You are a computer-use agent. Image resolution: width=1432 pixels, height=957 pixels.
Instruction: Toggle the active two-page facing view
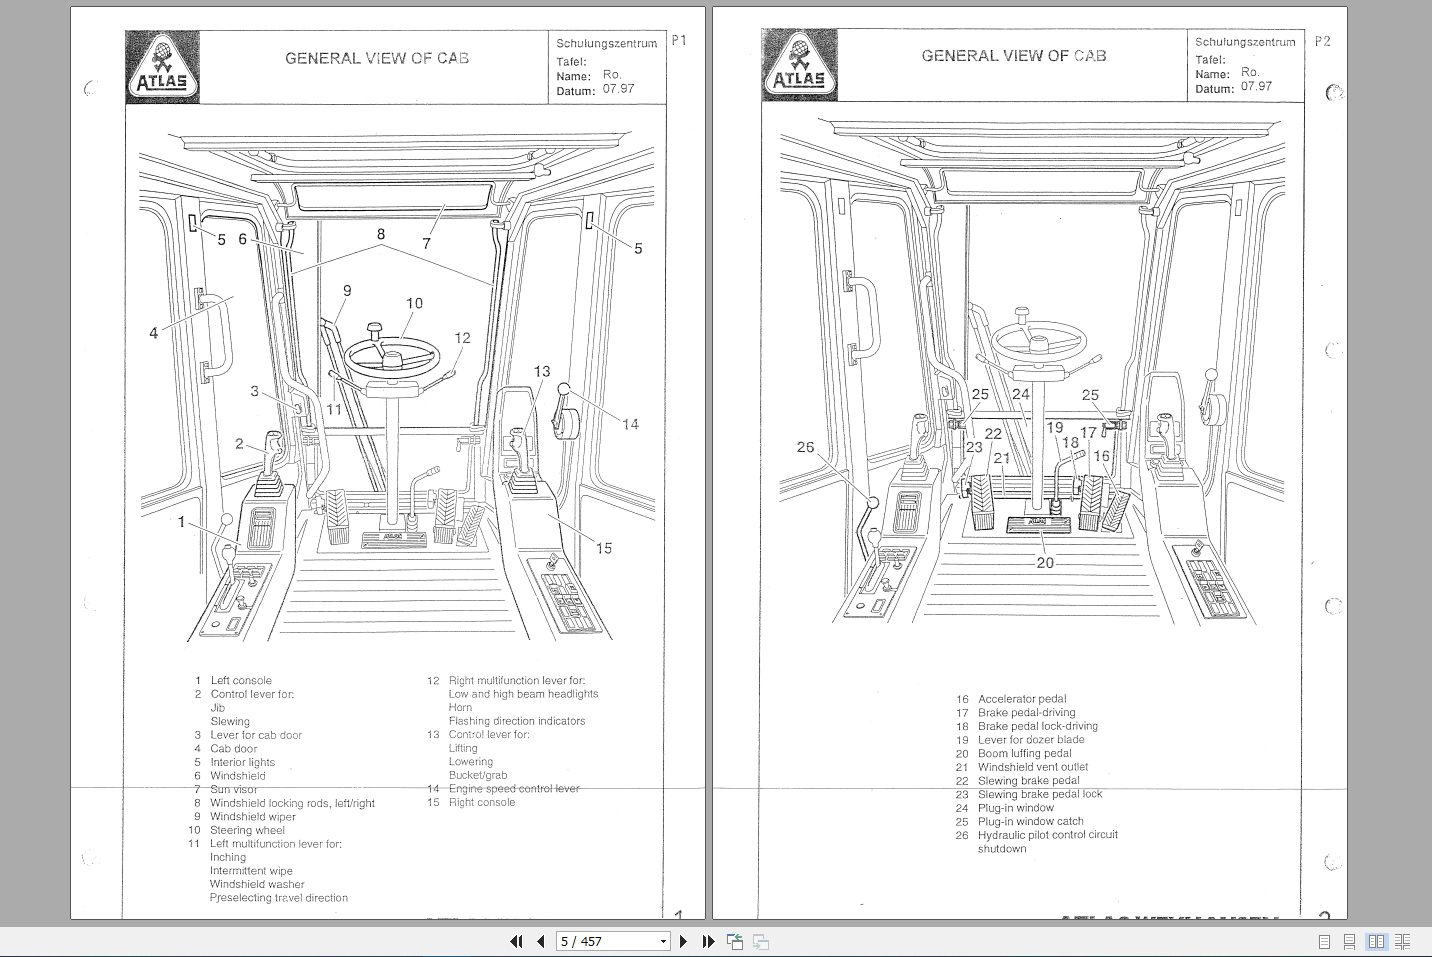(1378, 941)
